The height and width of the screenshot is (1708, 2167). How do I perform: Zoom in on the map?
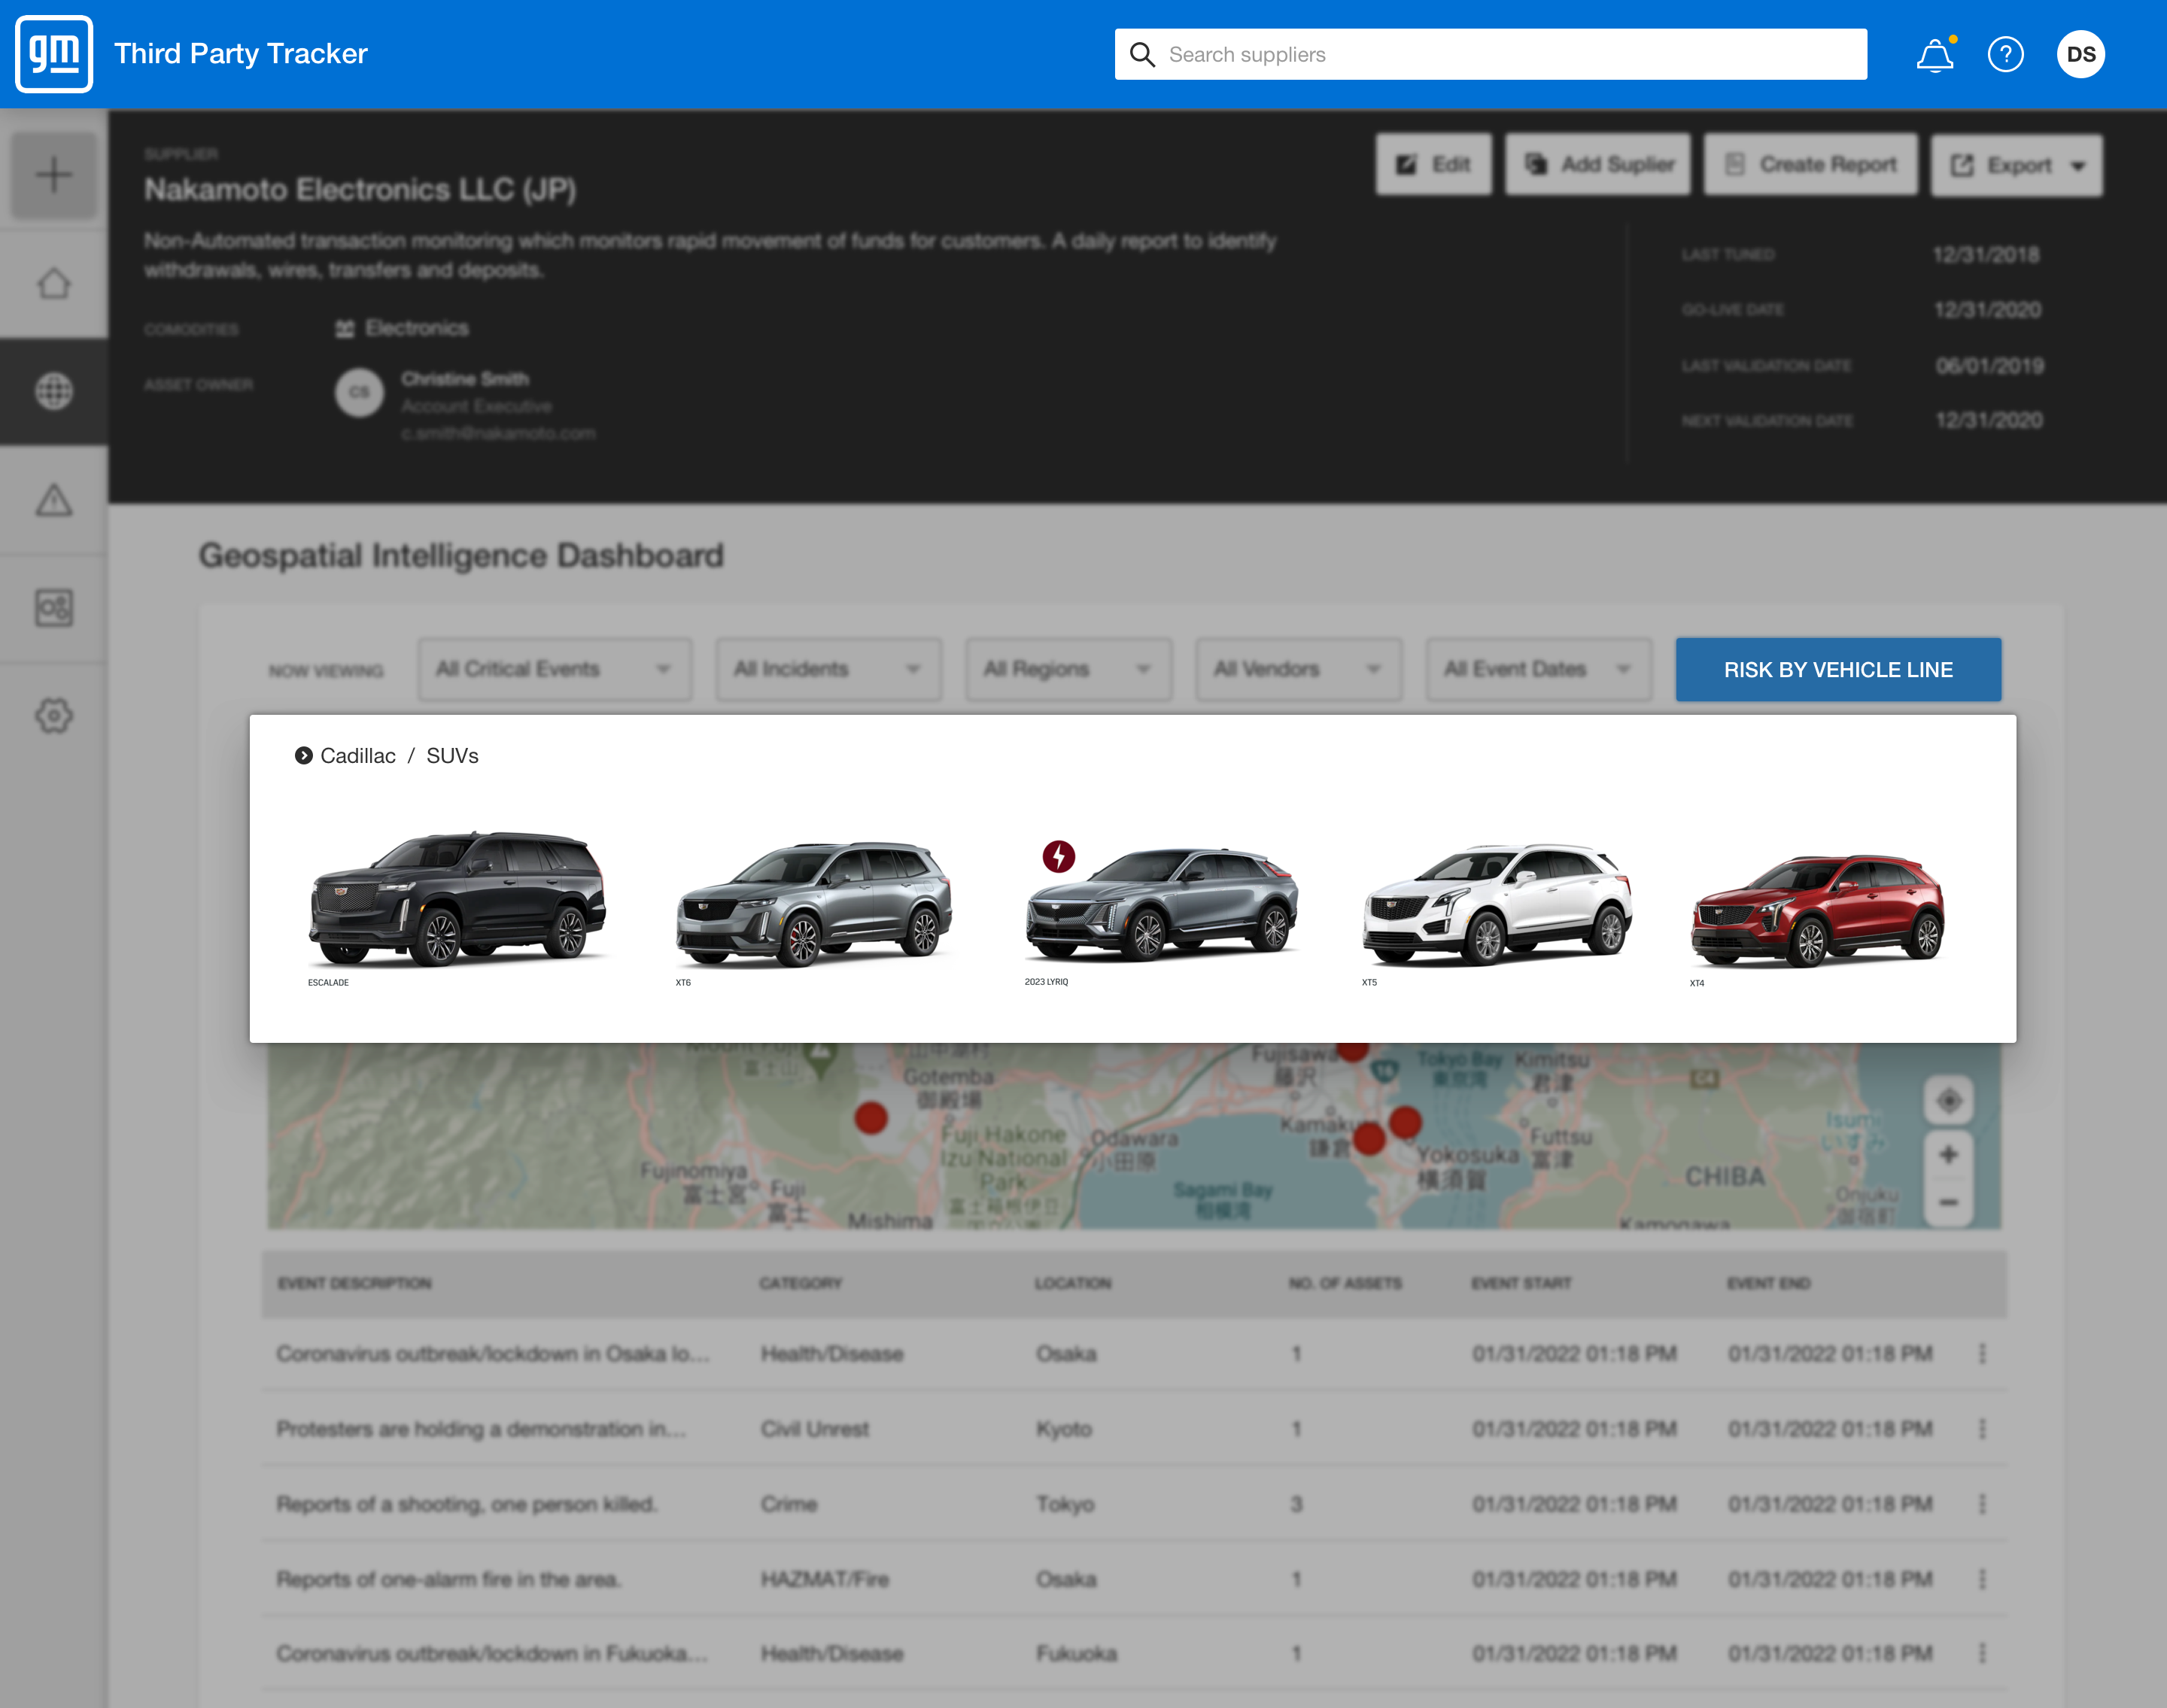(1948, 1155)
